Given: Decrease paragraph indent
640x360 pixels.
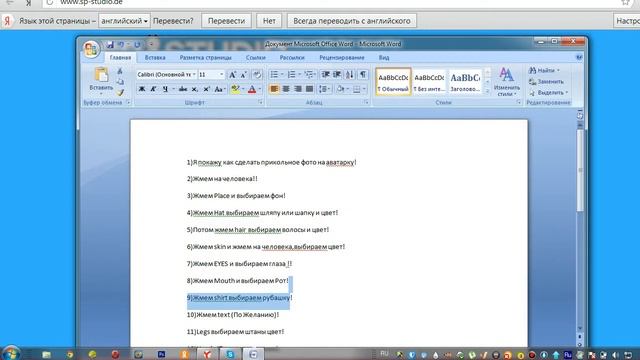Looking at the screenshot, I should [x=326, y=75].
